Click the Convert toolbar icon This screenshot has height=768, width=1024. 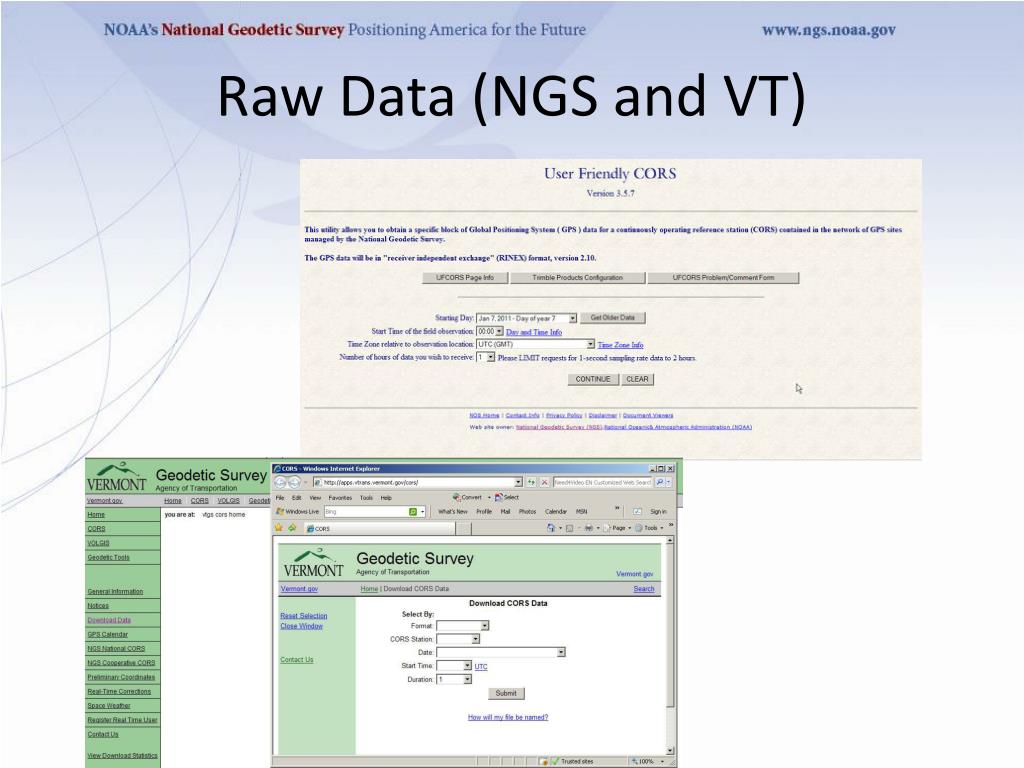pyautogui.click(x=467, y=497)
